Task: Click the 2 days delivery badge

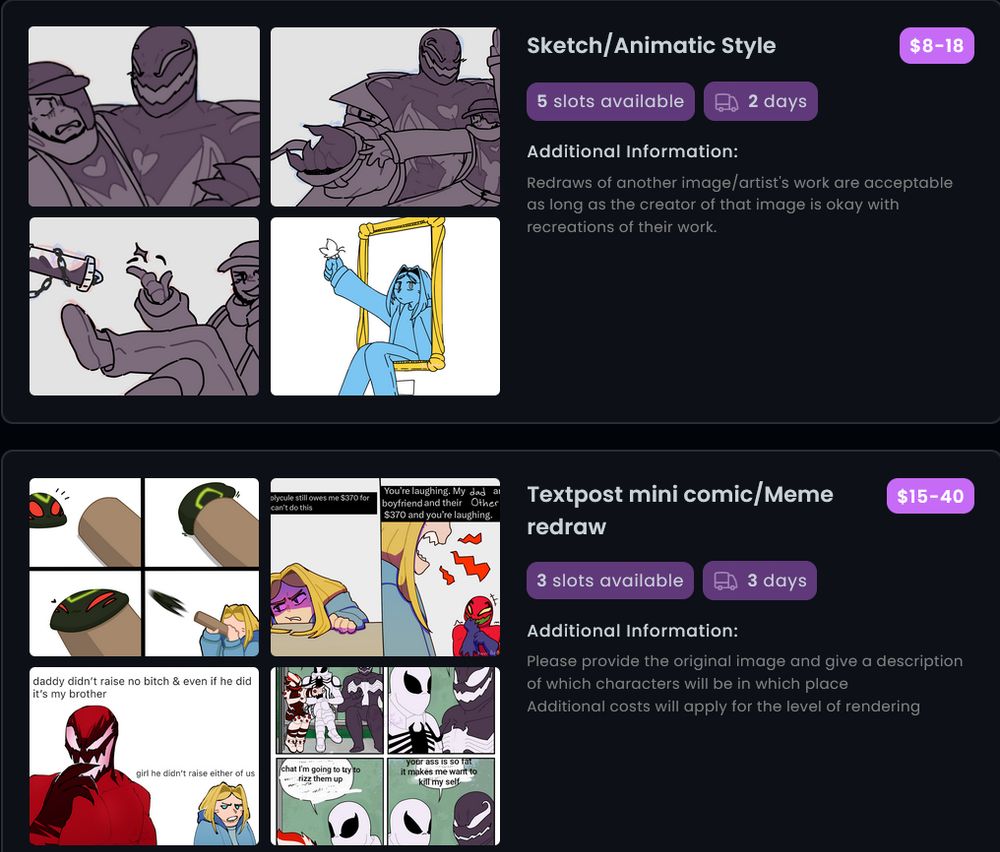Action: (x=760, y=101)
